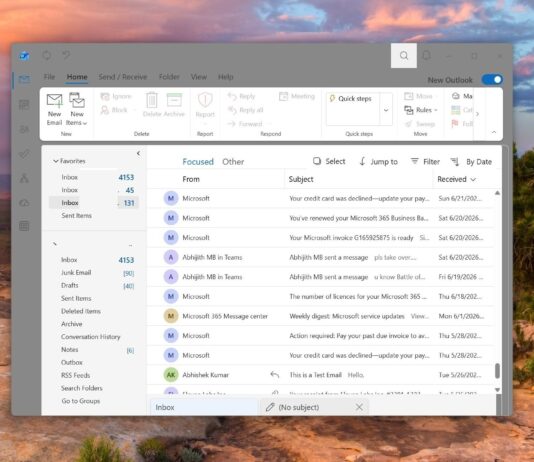Open the File tab
The image size is (534, 462).
coord(49,77)
